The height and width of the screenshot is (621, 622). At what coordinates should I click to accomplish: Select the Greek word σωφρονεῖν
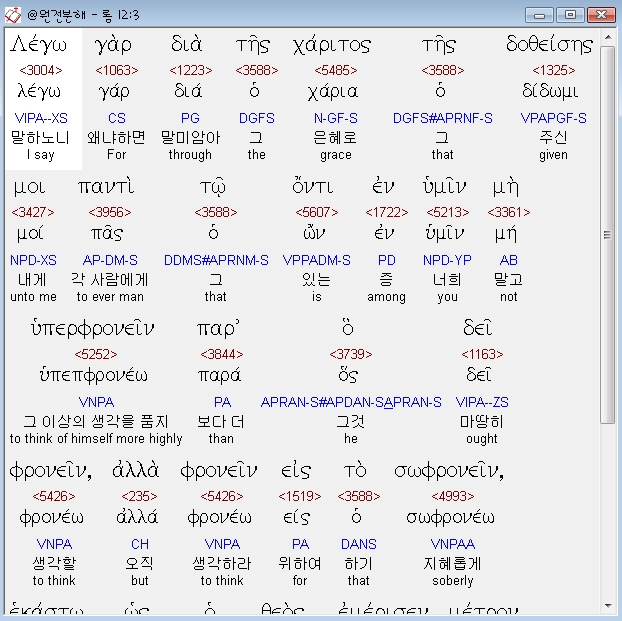448,471
